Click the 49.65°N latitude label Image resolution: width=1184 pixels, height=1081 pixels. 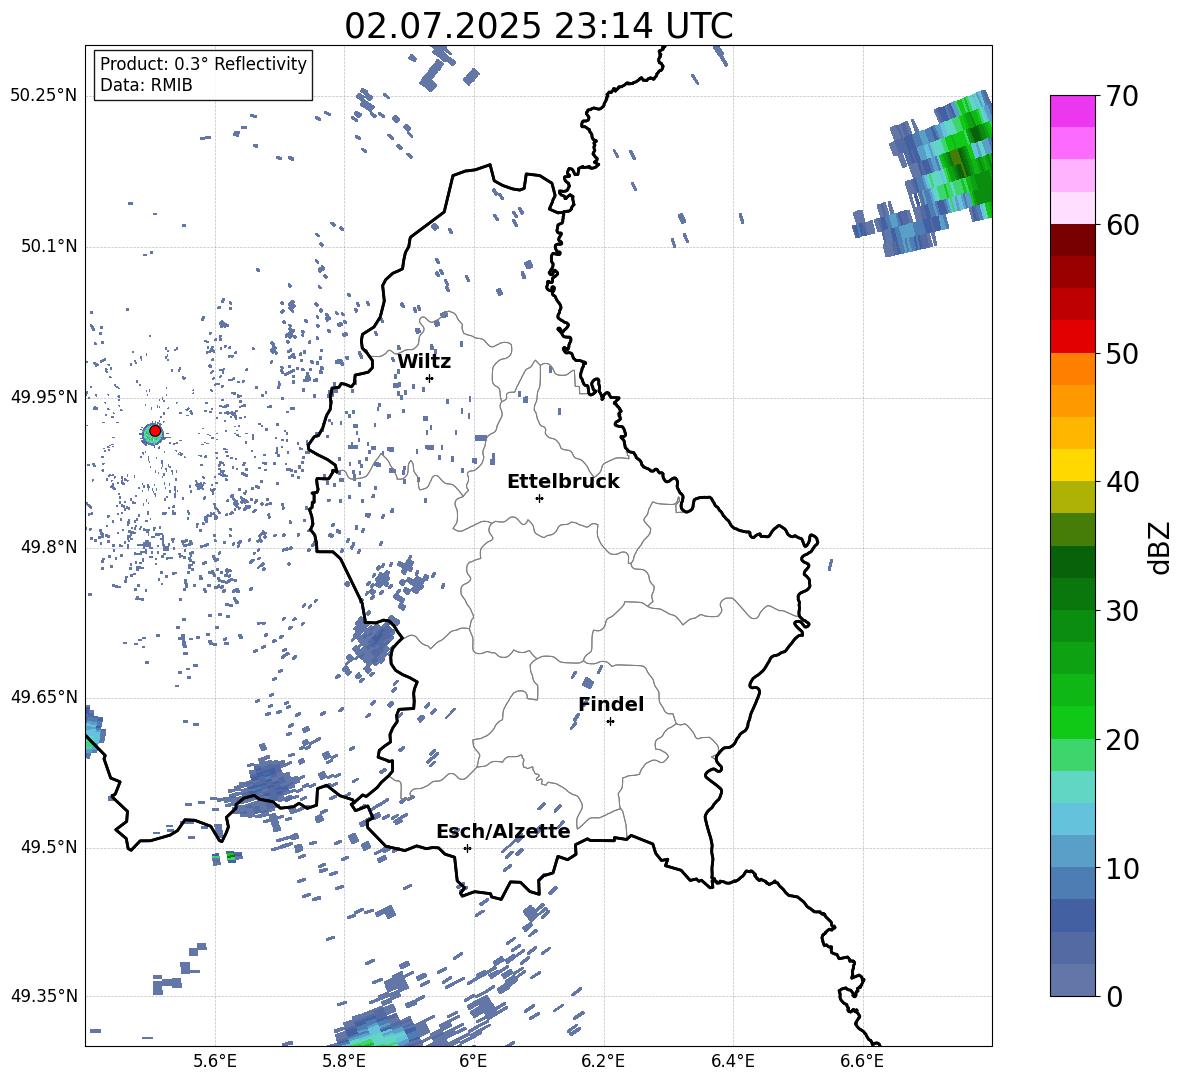(x=44, y=696)
